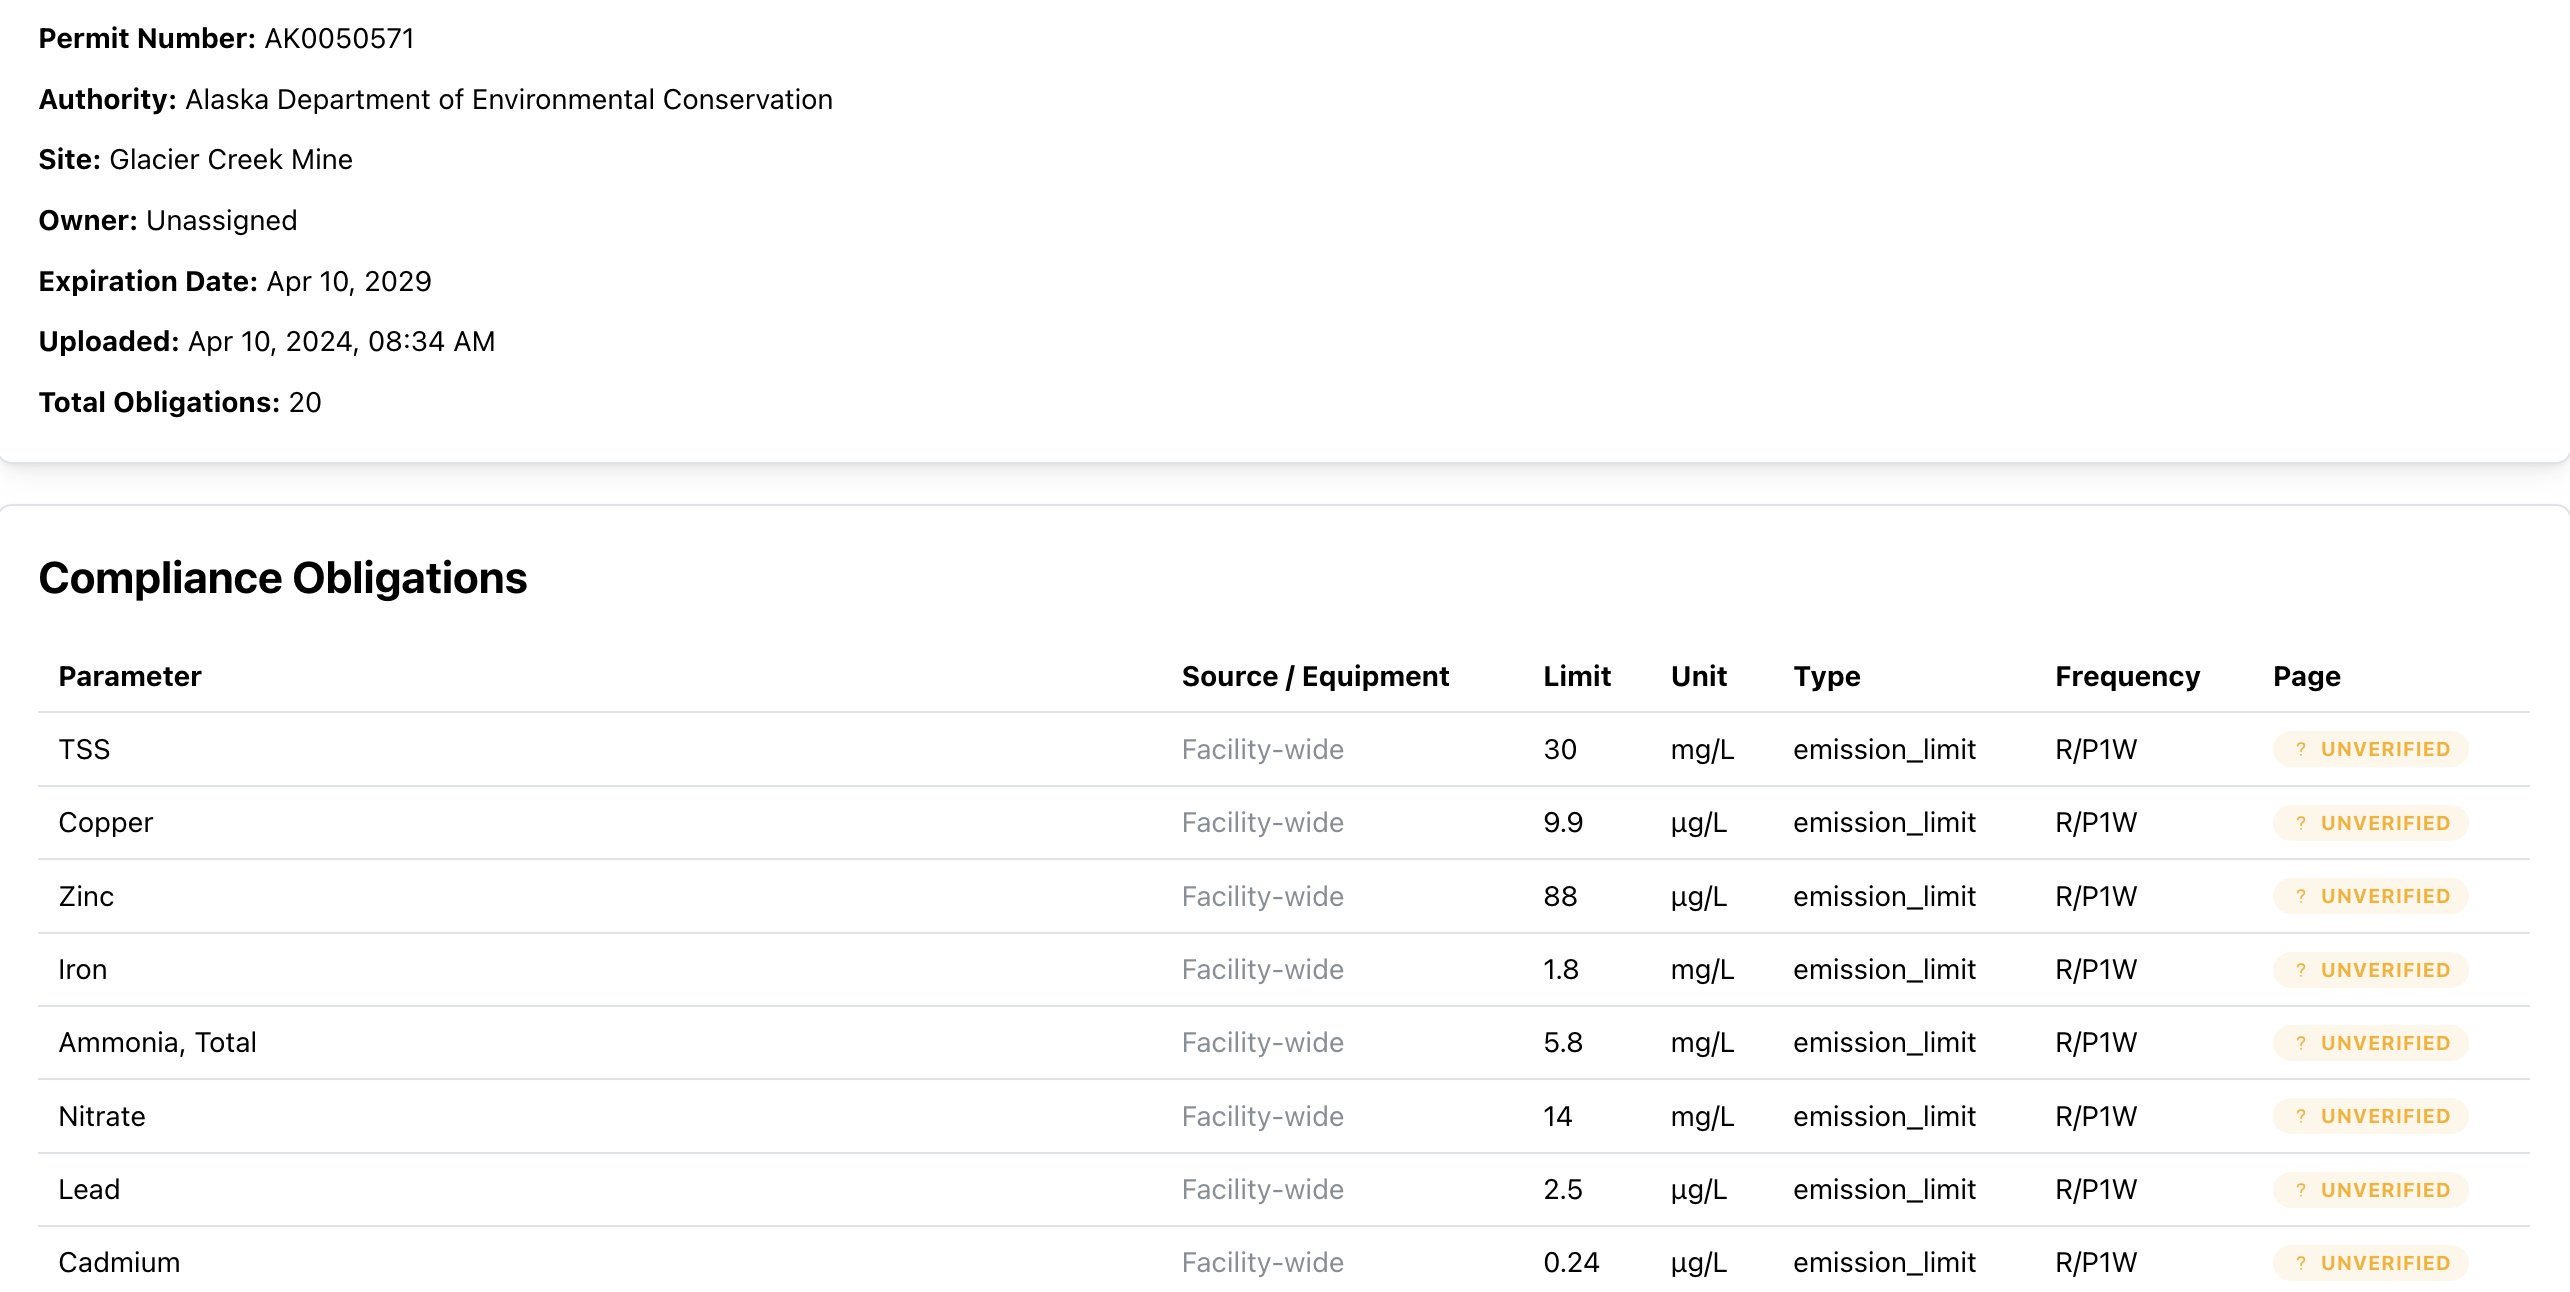Click Facility-wide in the Cadmium row
Viewport: 2570px width, 1292px height.
pos(1262,1262)
